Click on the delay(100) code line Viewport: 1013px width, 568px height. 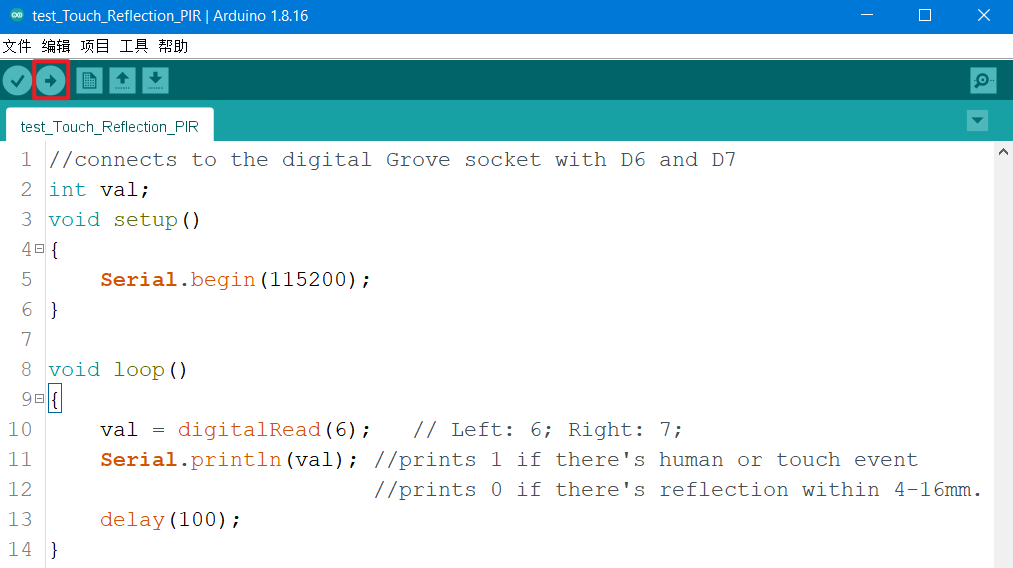click(x=170, y=520)
